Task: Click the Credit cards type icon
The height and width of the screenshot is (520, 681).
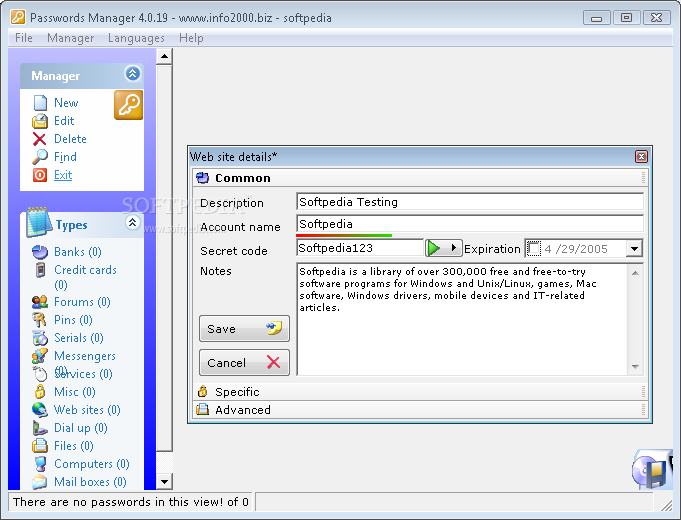Action: (x=40, y=270)
